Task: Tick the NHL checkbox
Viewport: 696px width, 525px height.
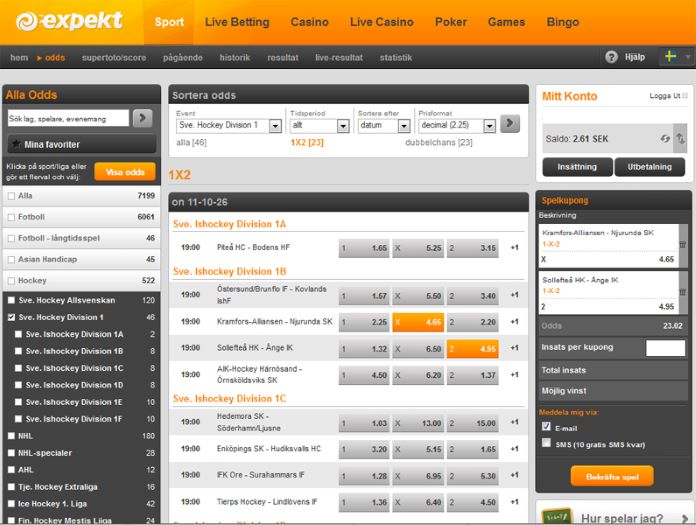Action: [12, 436]
